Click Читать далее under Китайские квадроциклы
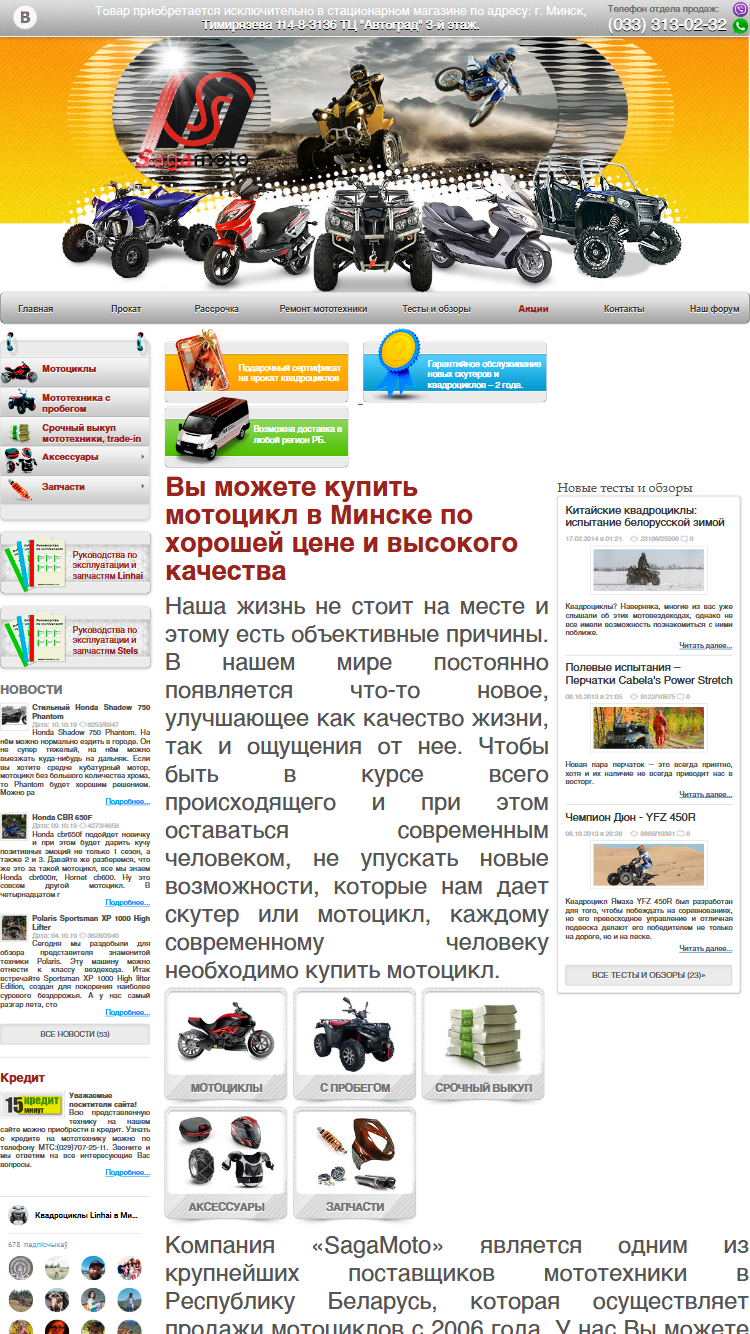The width and height of the screenshot is (750, 1334). click(x=706, y=646)
